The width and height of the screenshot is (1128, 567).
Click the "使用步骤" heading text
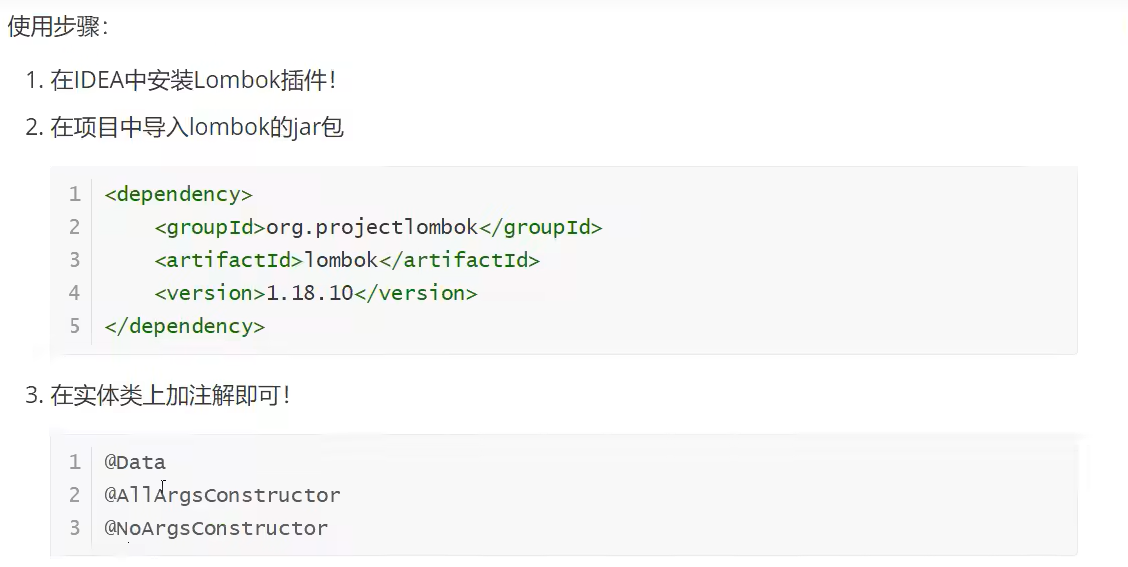point(55,27)
